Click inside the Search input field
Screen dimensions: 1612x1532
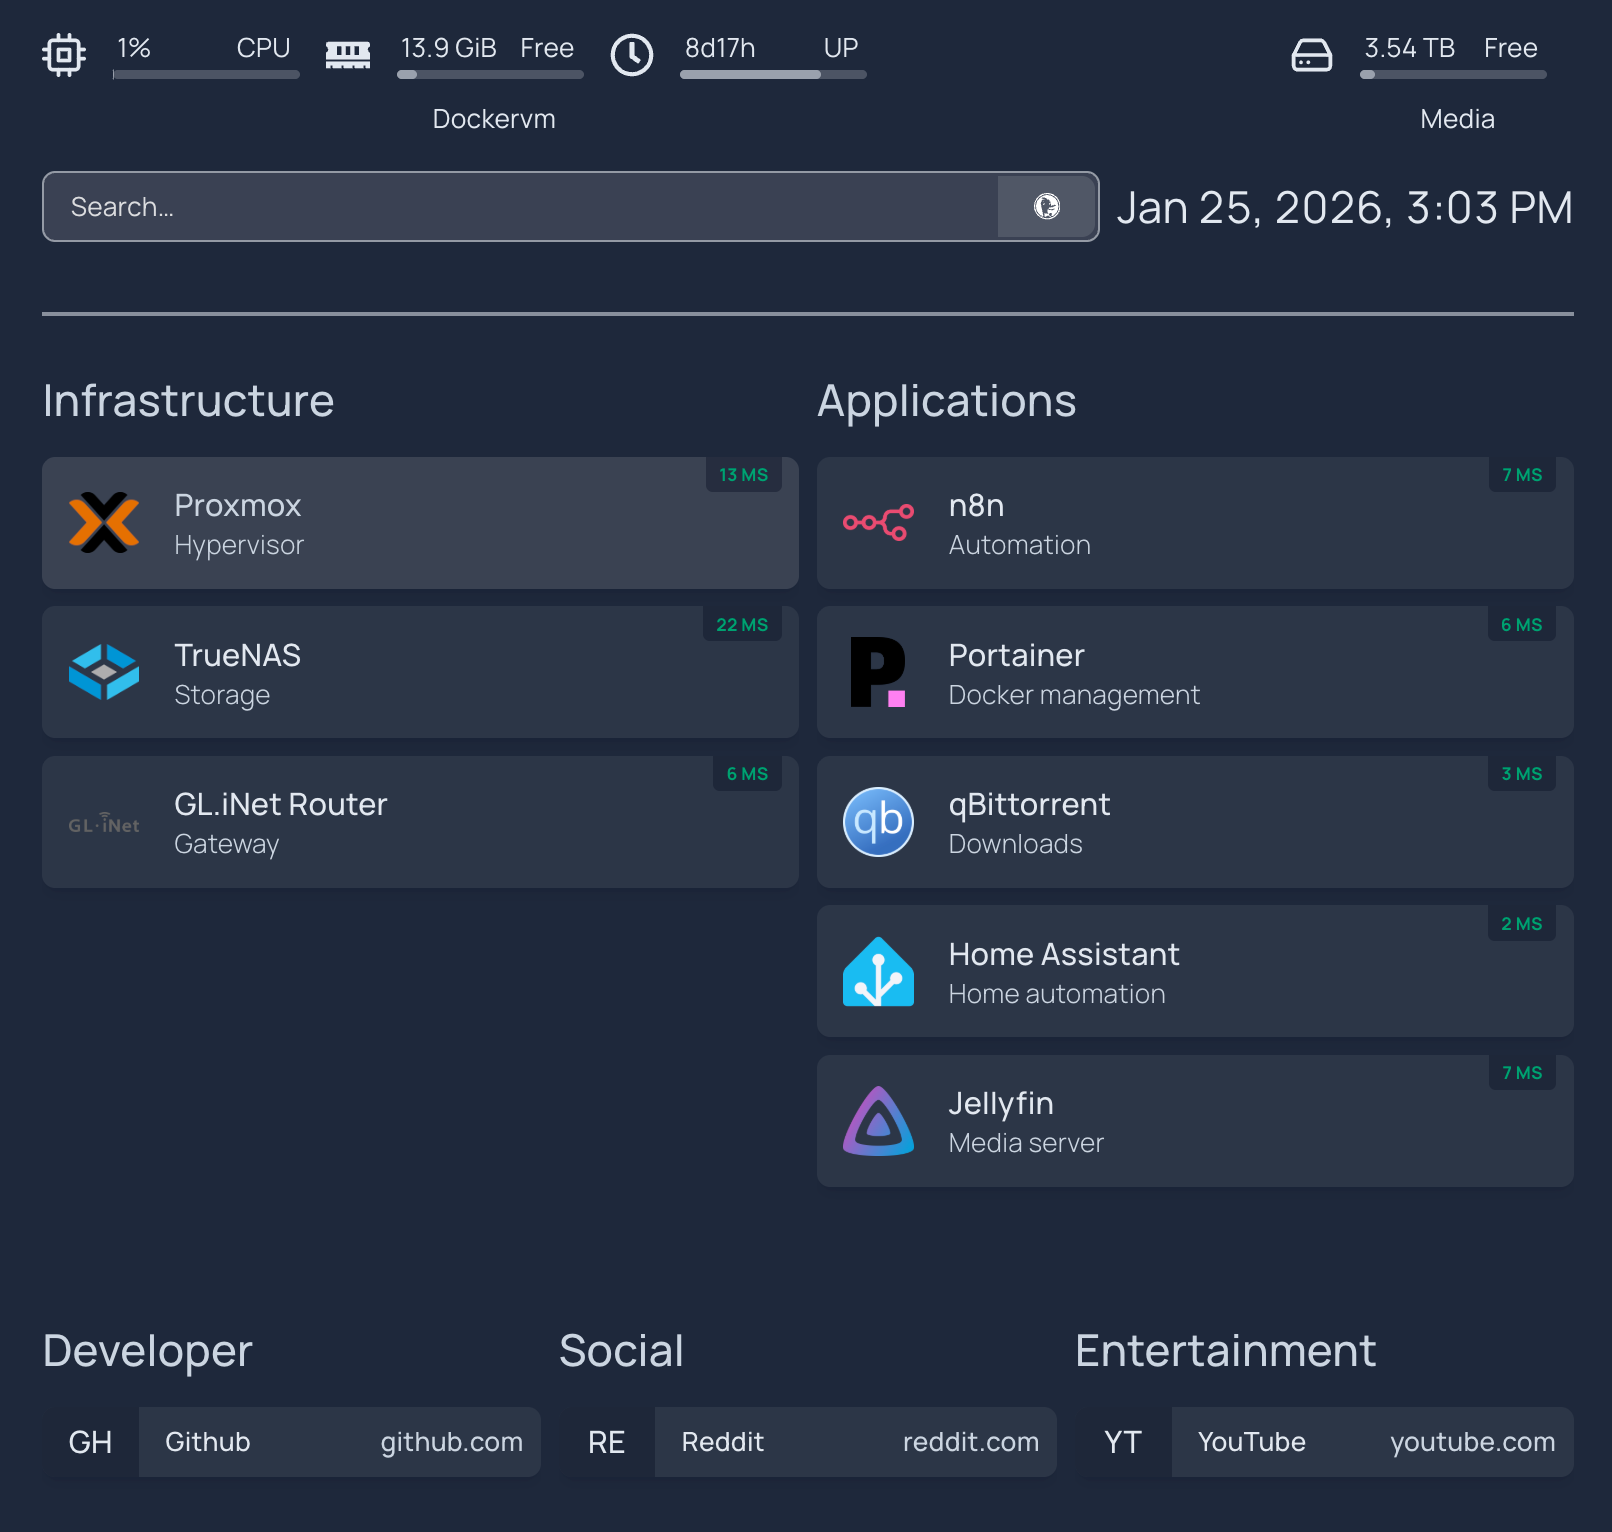400,206
